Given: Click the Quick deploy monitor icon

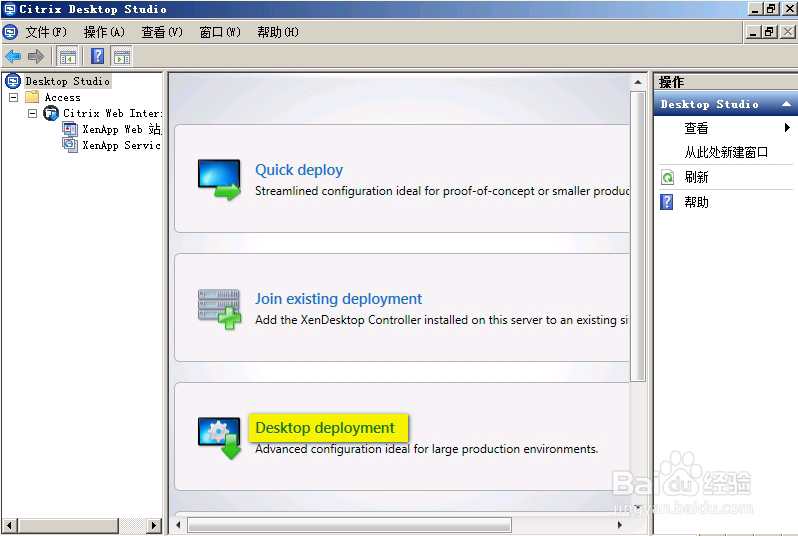Looking at the screenshot, I should [x=219, y=179].
